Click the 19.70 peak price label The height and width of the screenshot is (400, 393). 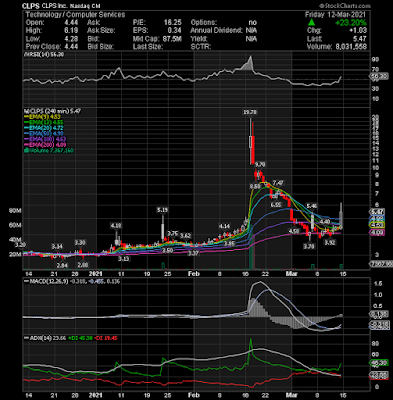tap(250, 112)
